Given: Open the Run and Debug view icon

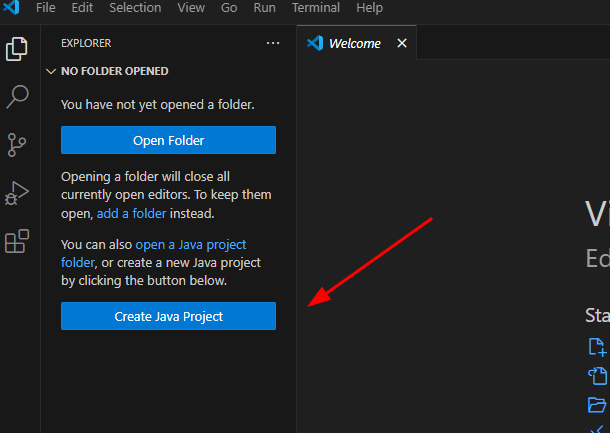Looking at the screenshot, I should (16, 193).
